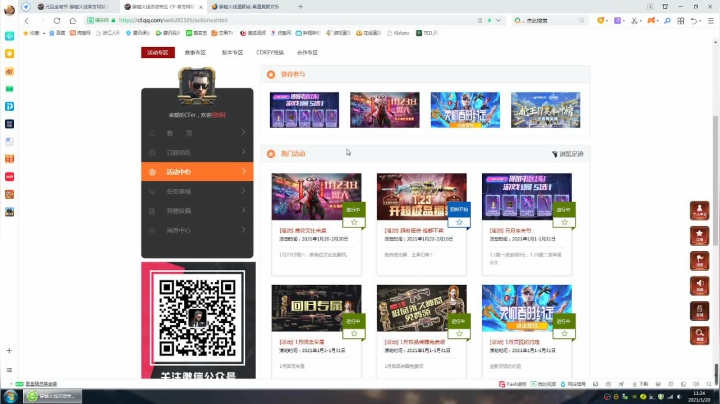Click the browser item in Windows taskbar
The height and width of the screenshot is (404, 720).
tap(53, 396)
